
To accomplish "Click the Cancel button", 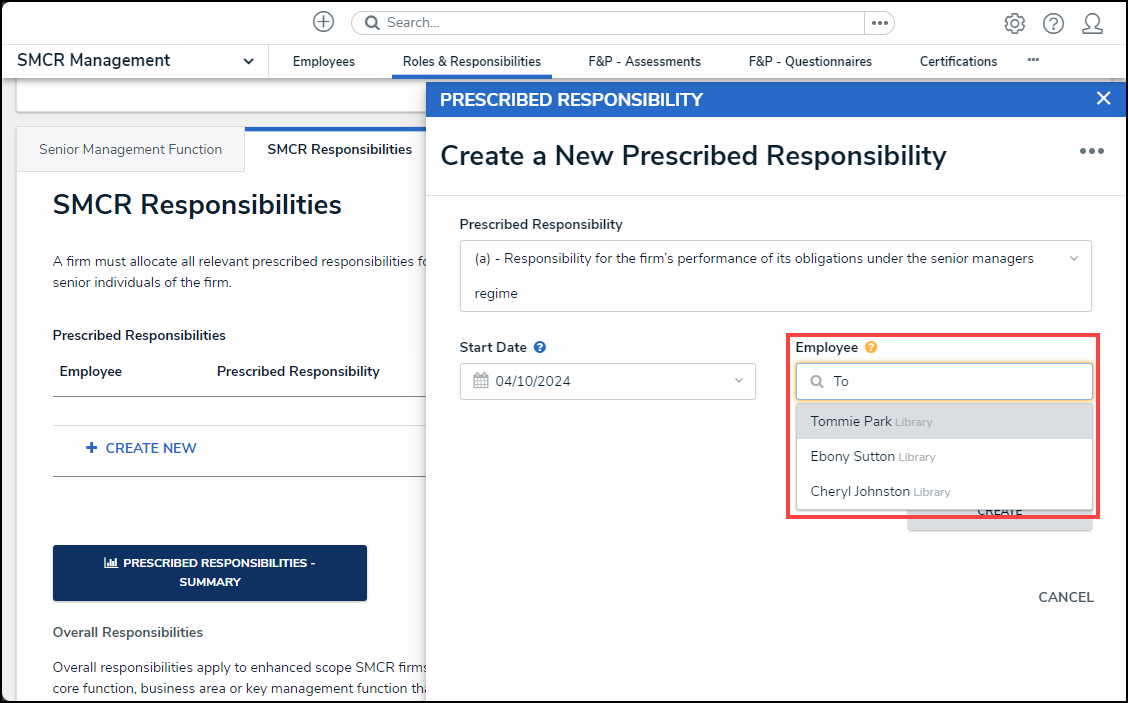I will coord(1065,597).
